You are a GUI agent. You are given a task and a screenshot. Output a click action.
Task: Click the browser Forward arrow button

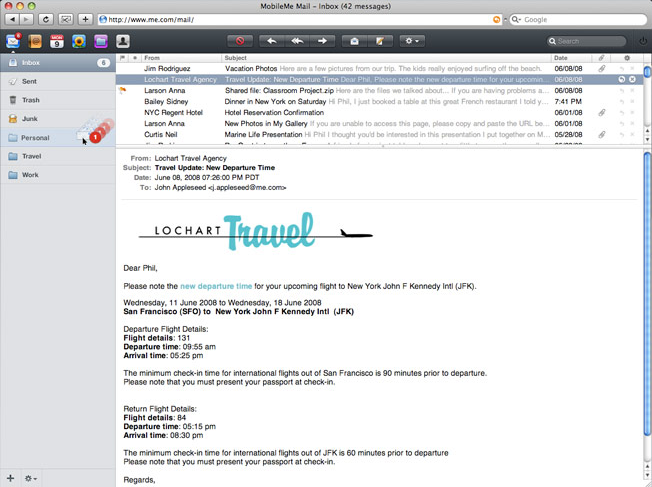pyautogui.click(x=26, y=20)
